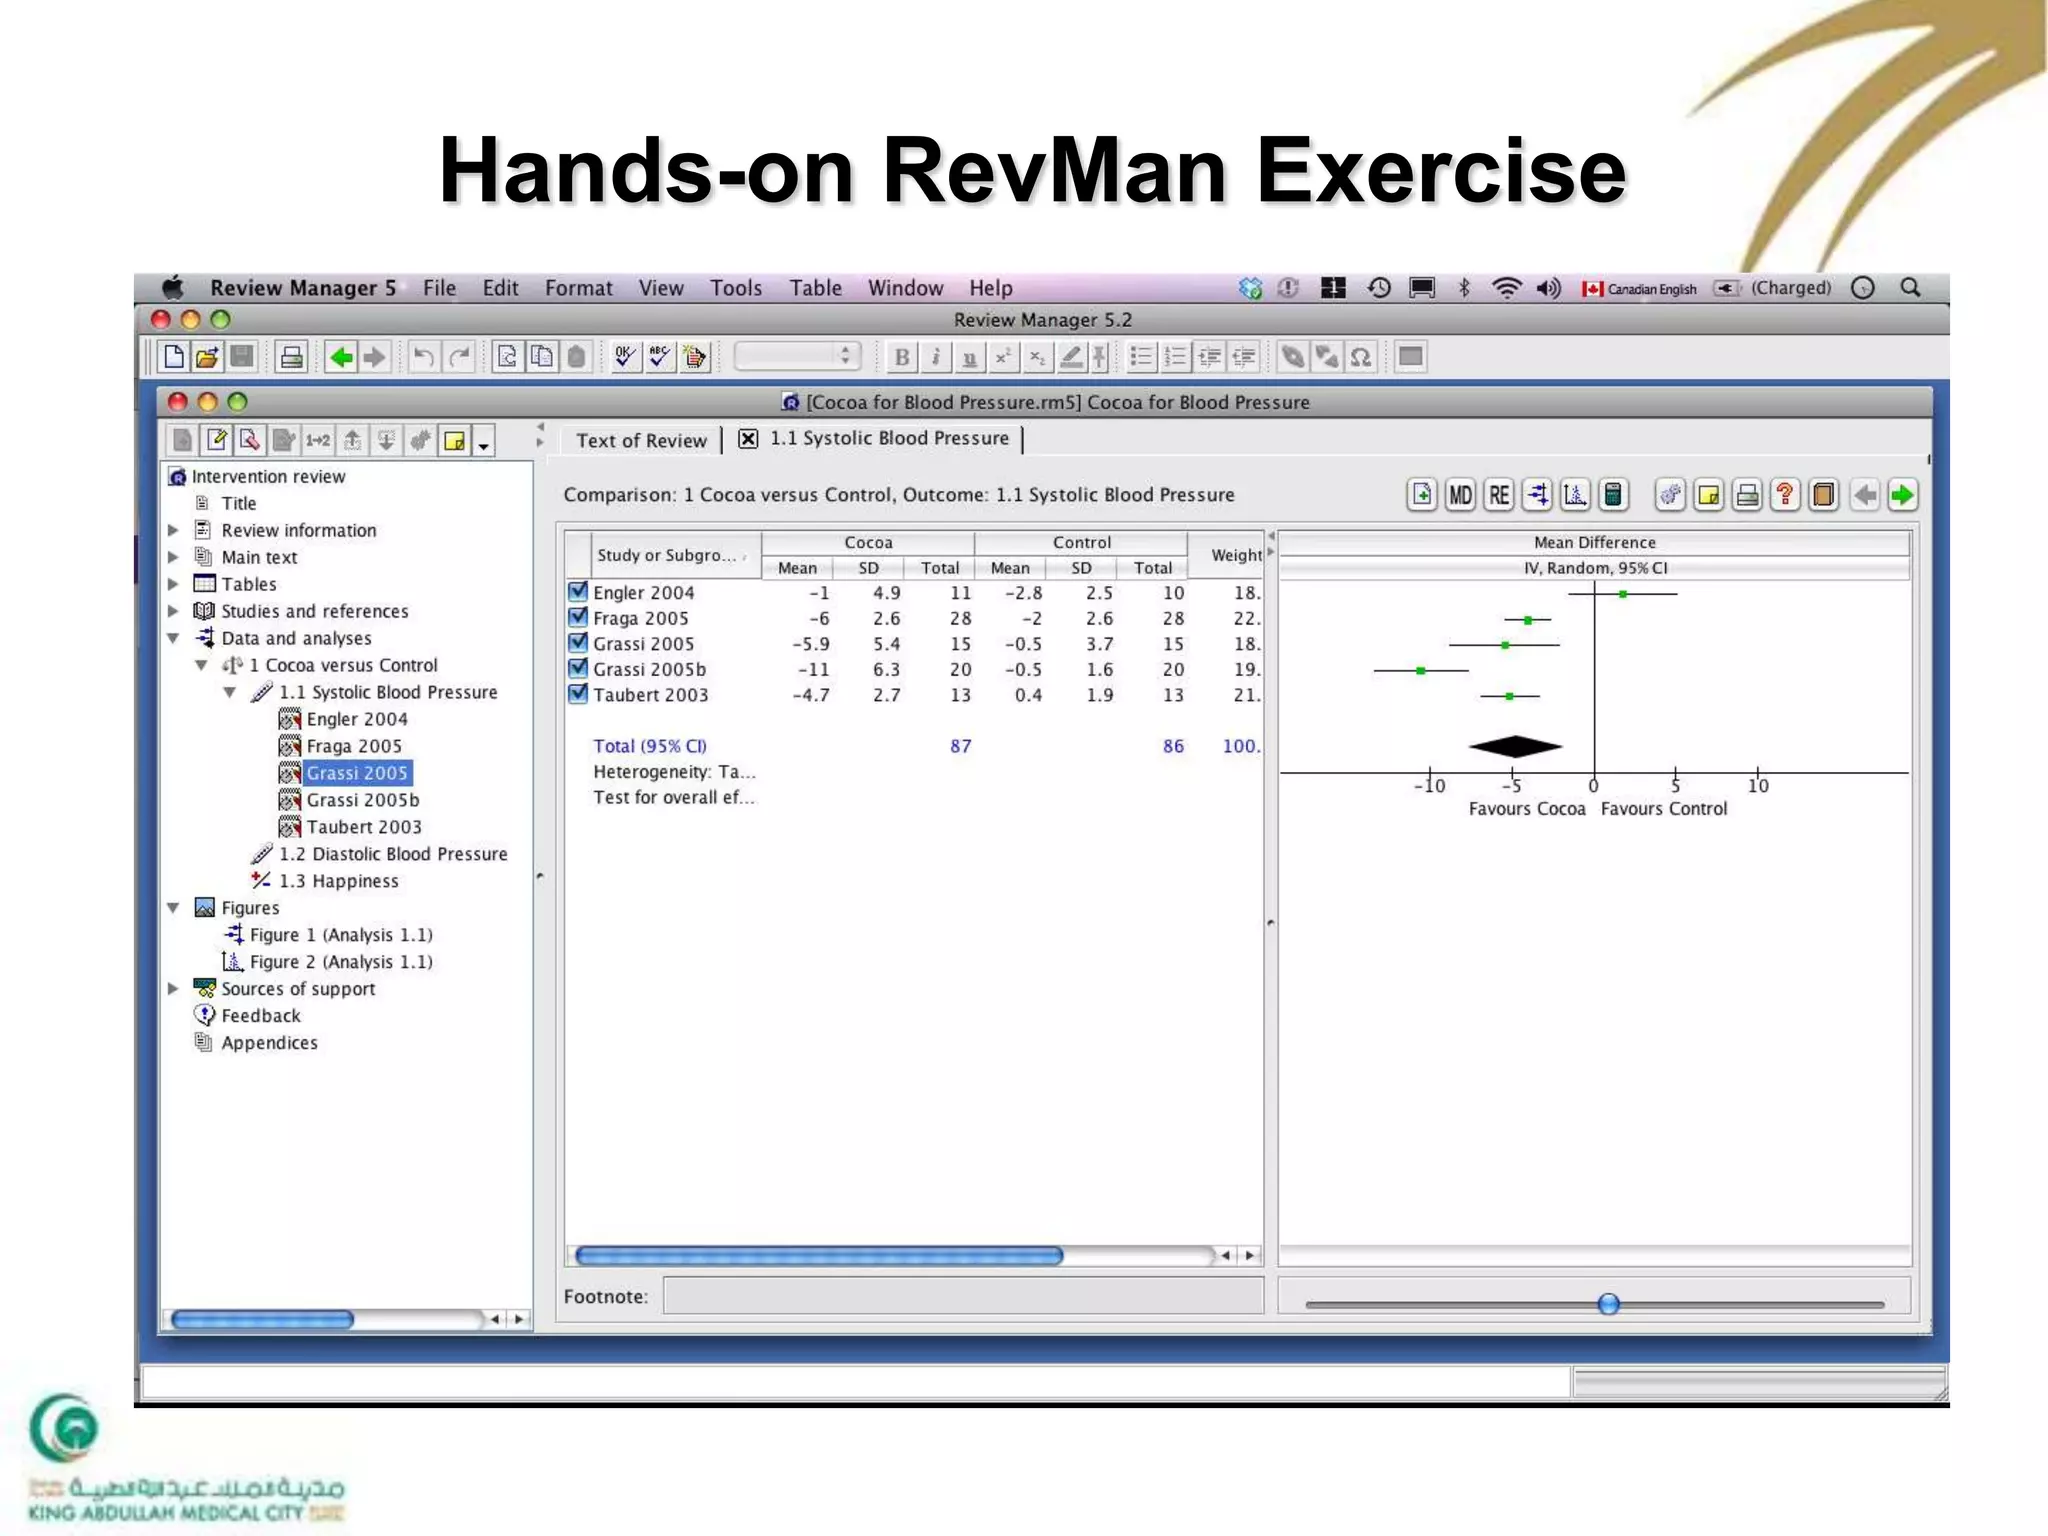Click the Spotlight search icon in menu bar
Screen dimensions: 2048x1536
point(1910,288)
